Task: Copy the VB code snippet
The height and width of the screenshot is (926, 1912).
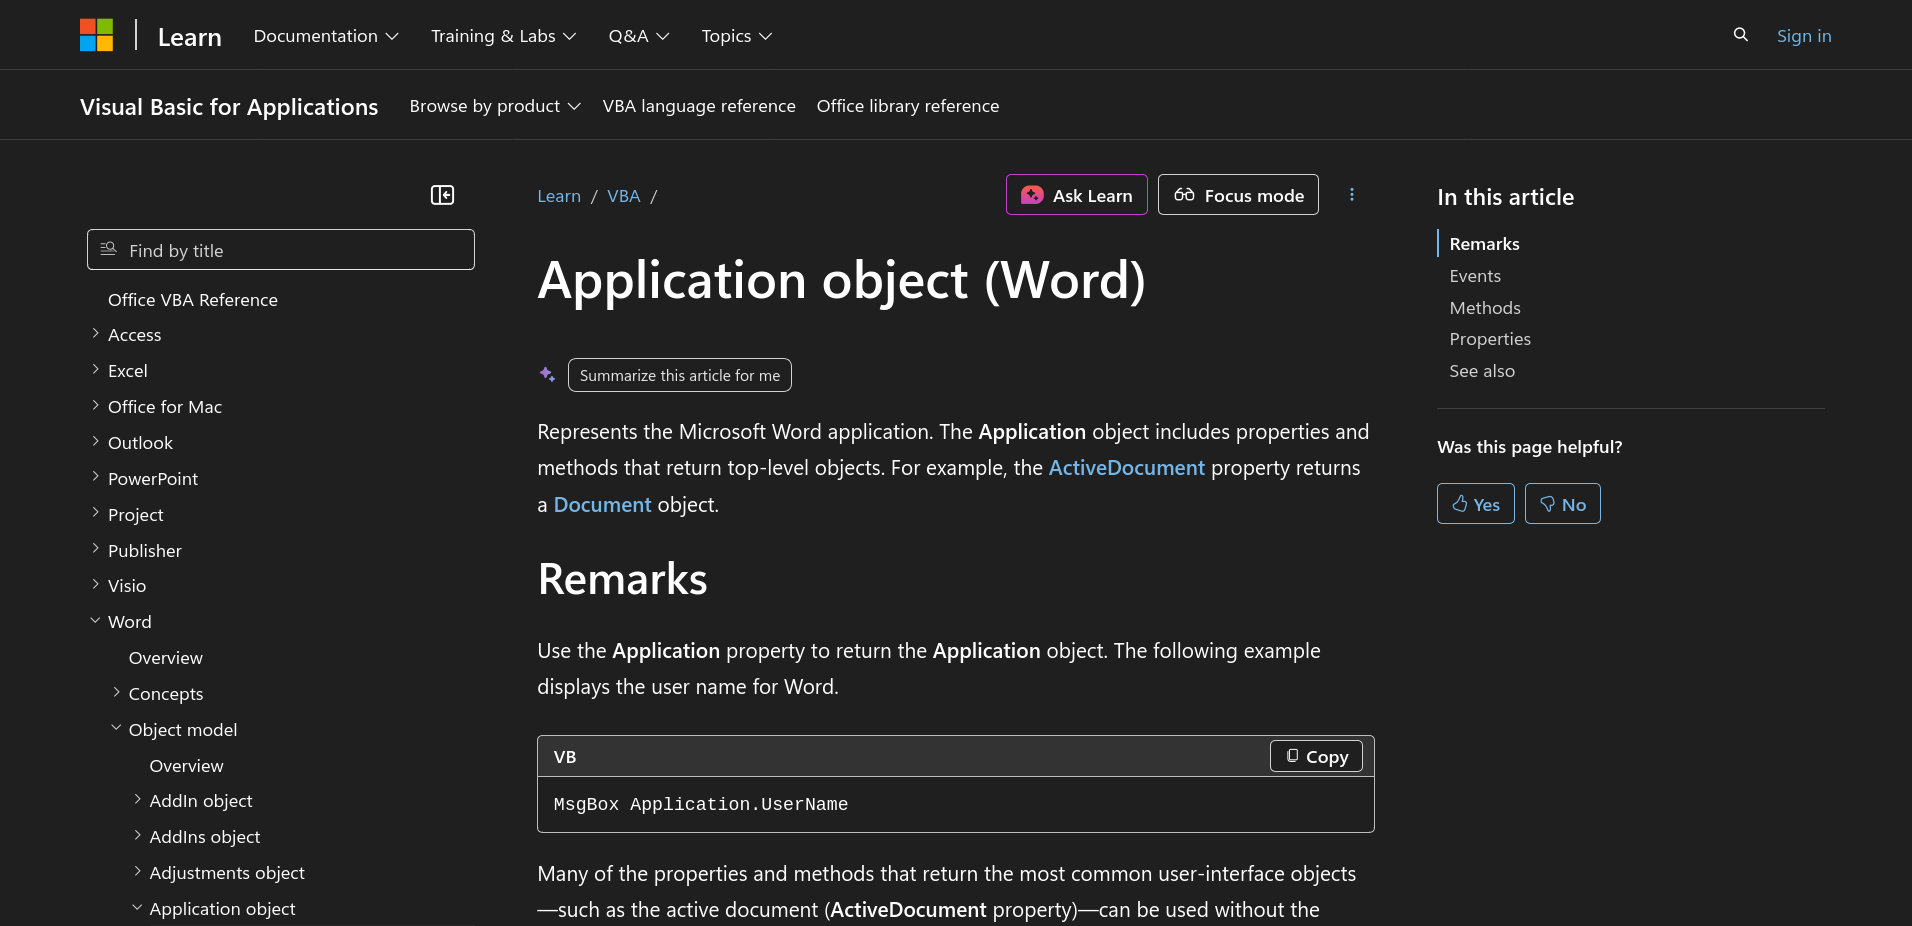Action: point(1316,757)
